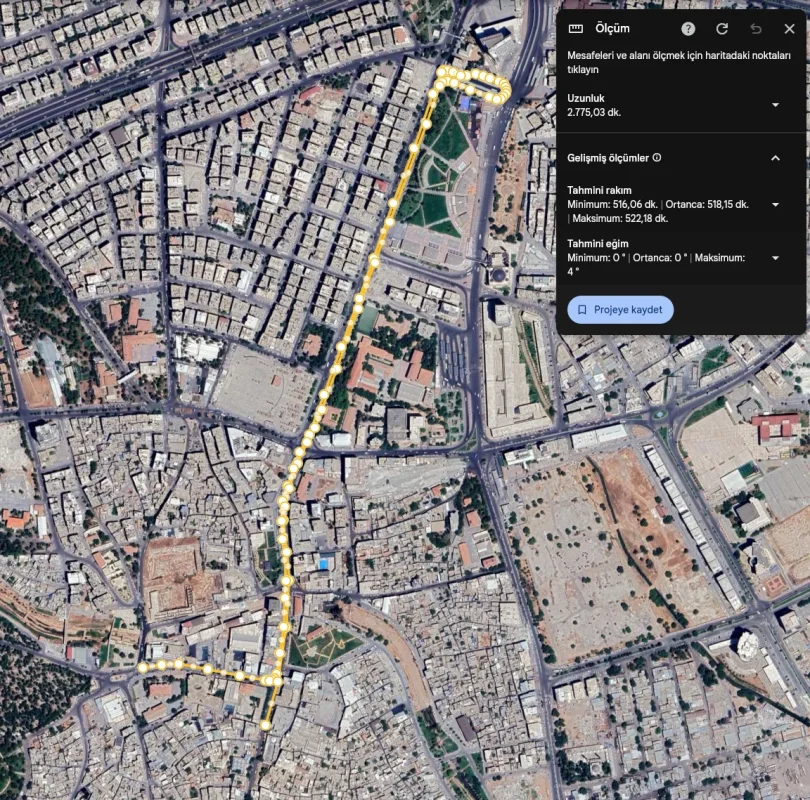
Task: Select the southernmost endpoint of the yellow path
Action: tap(265, 725)
